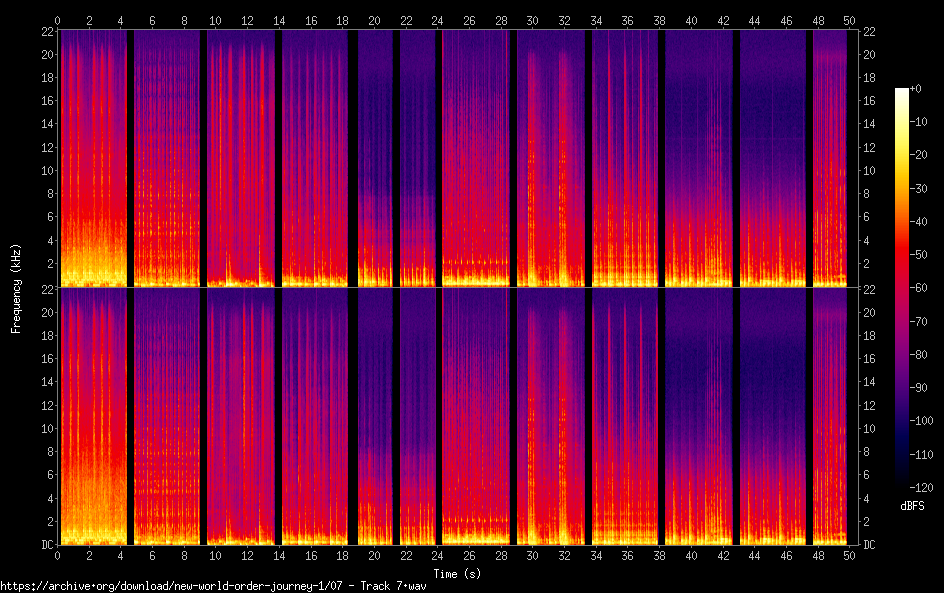Click the "dBFS" label below the color scale

click(x=911, y=507)
